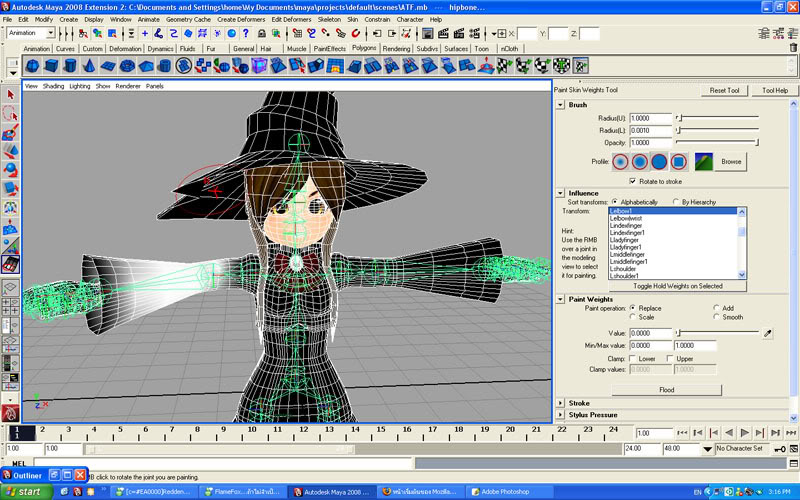Screen dimensions: 800x500
Task: Switch to four view layout
Action: (10, 307)
